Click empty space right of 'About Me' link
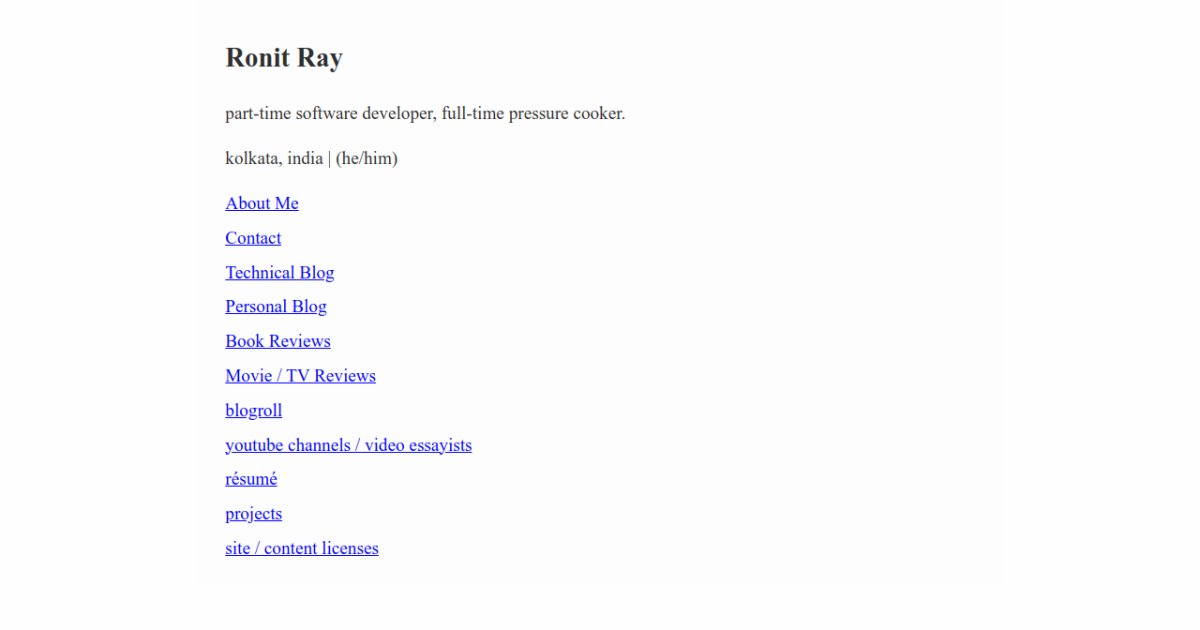The width and height of the screenshot is (1200, 630). (600, 203)
